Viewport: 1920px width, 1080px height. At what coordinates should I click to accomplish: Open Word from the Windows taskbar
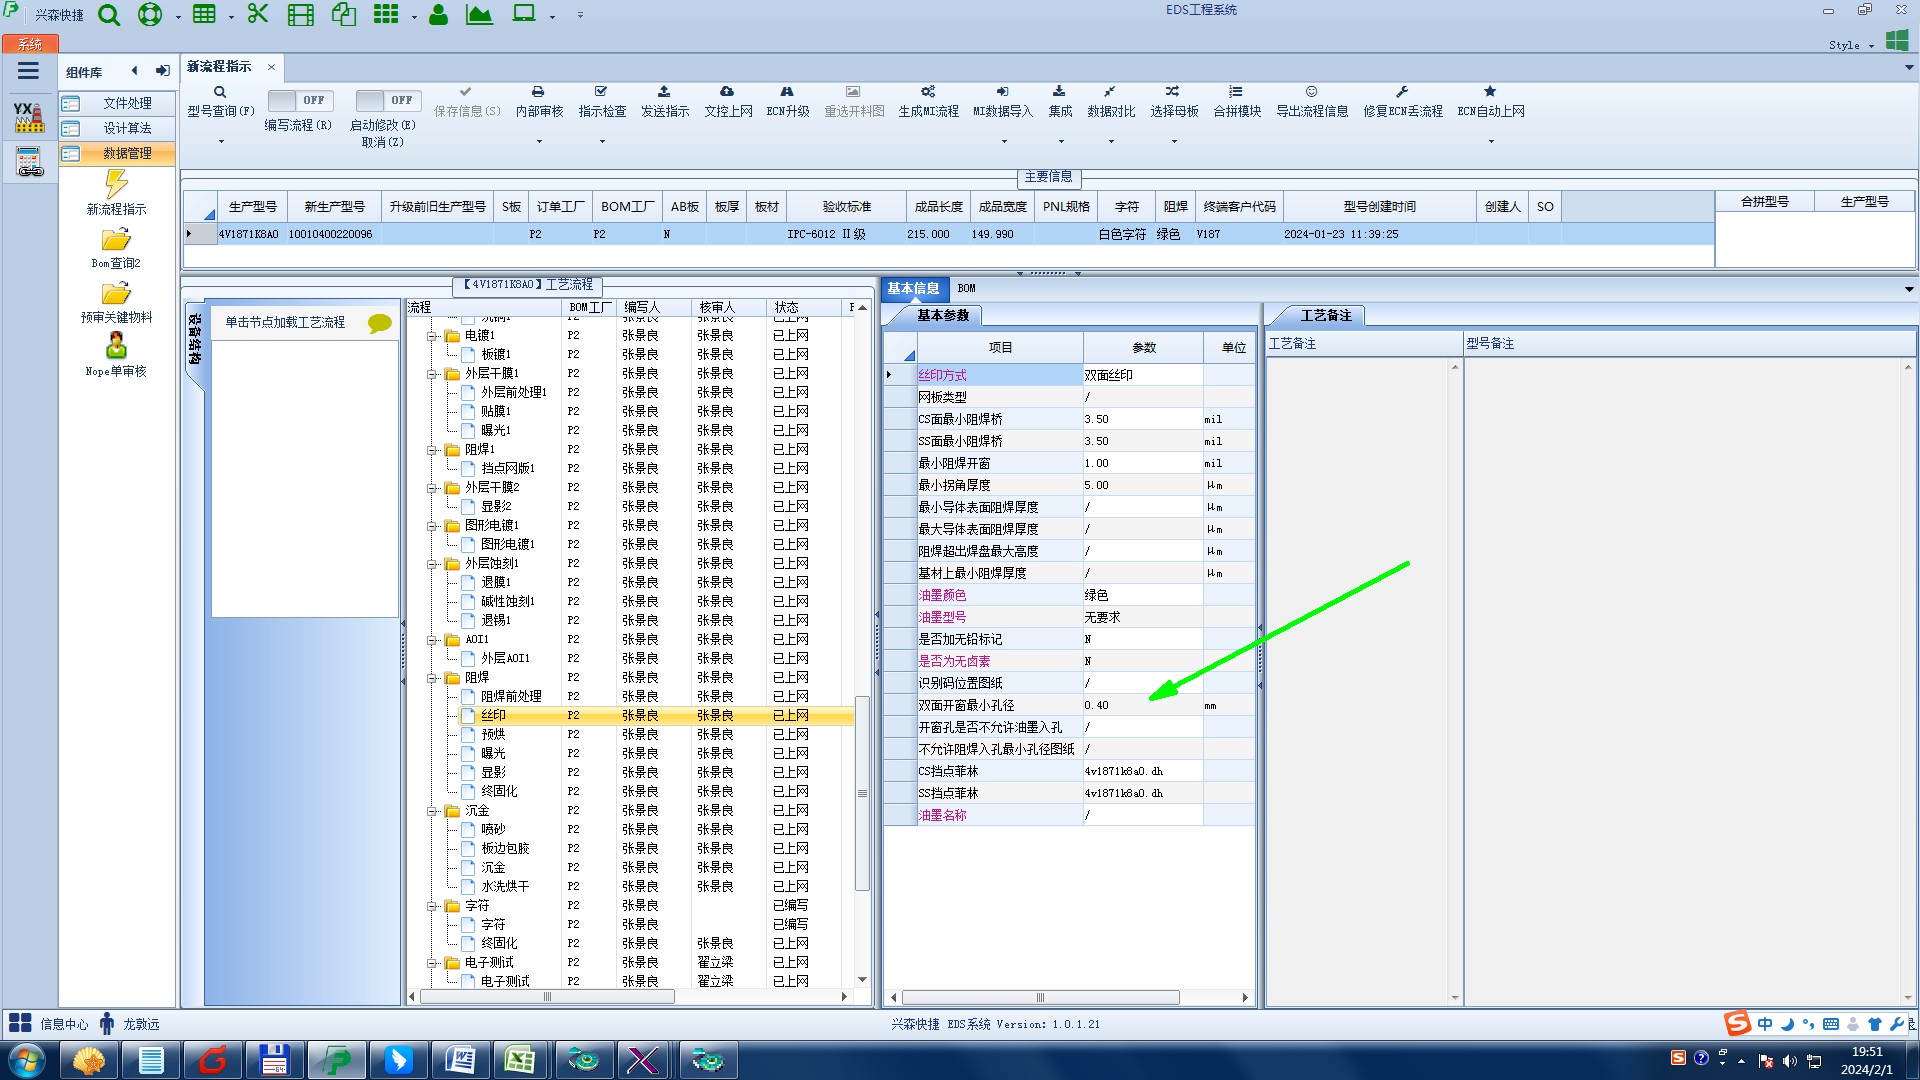click(459, 1059)
